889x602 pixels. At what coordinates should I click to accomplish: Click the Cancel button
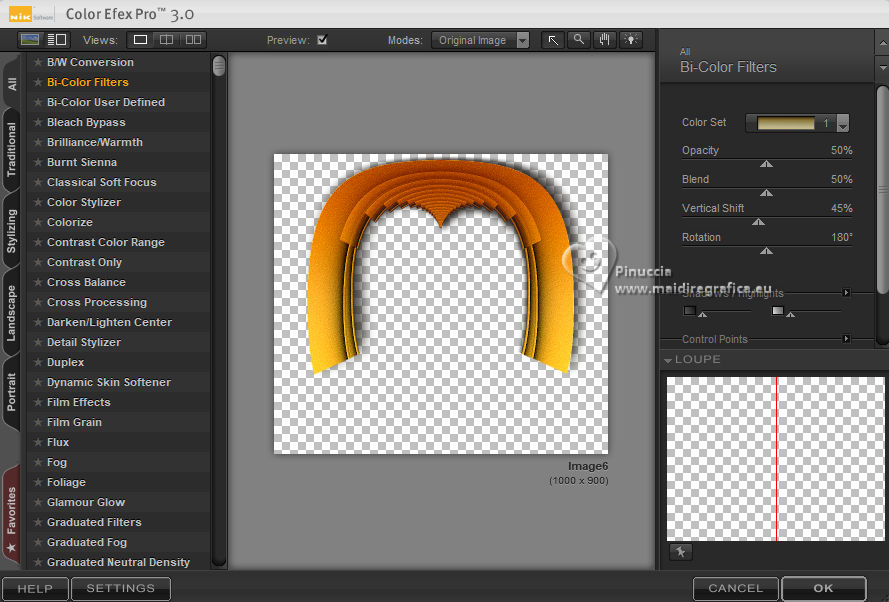pos(735,588)
